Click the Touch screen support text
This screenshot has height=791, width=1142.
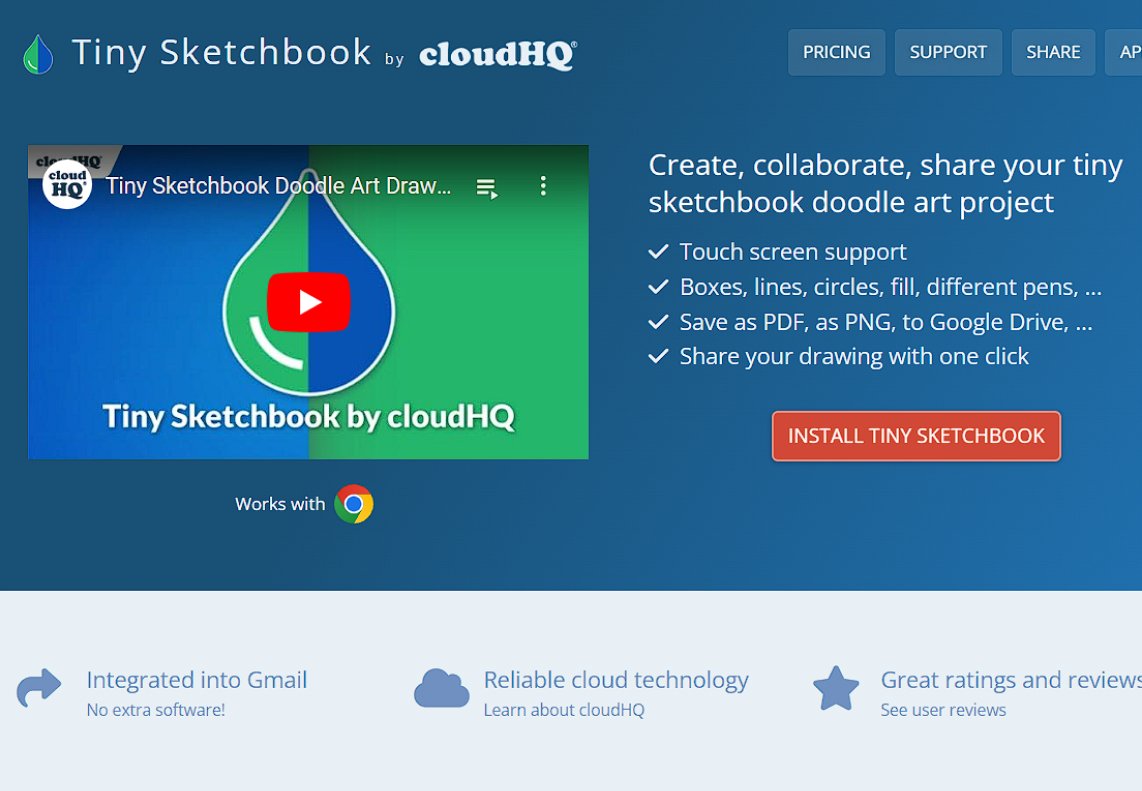coord(792,252)
